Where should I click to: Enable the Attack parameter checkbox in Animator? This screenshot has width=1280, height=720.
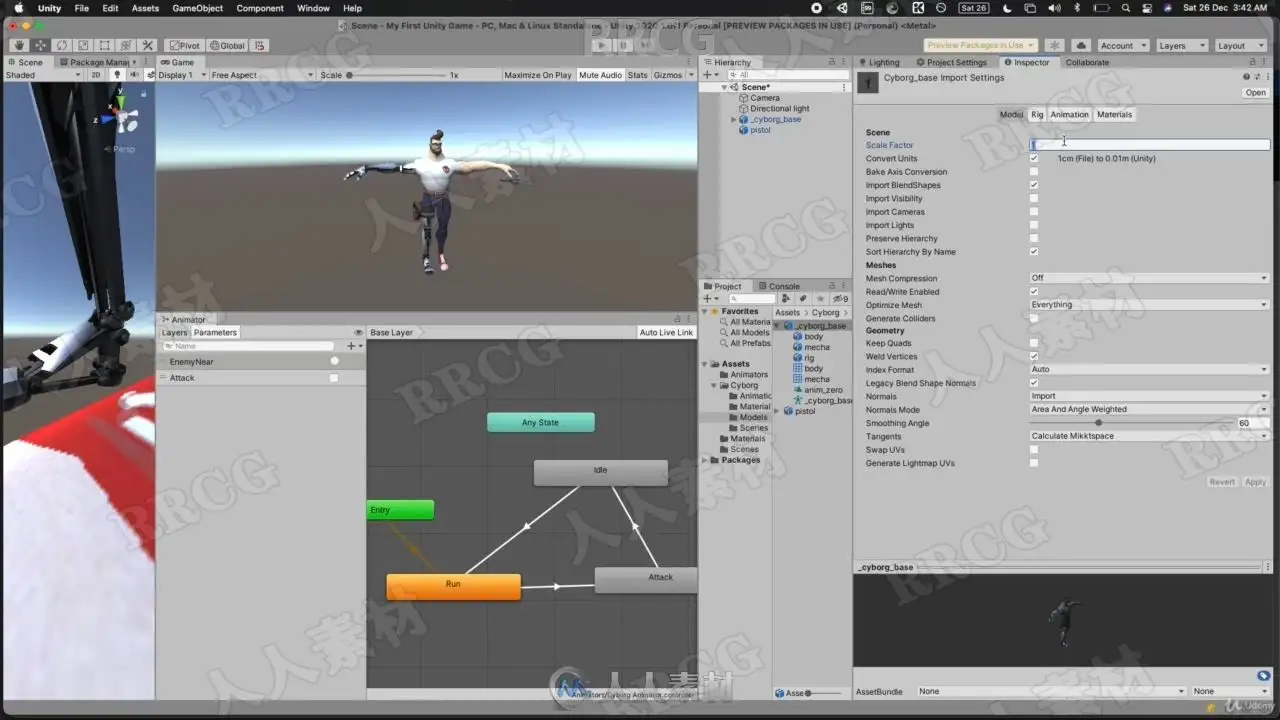tap(334, 378)
